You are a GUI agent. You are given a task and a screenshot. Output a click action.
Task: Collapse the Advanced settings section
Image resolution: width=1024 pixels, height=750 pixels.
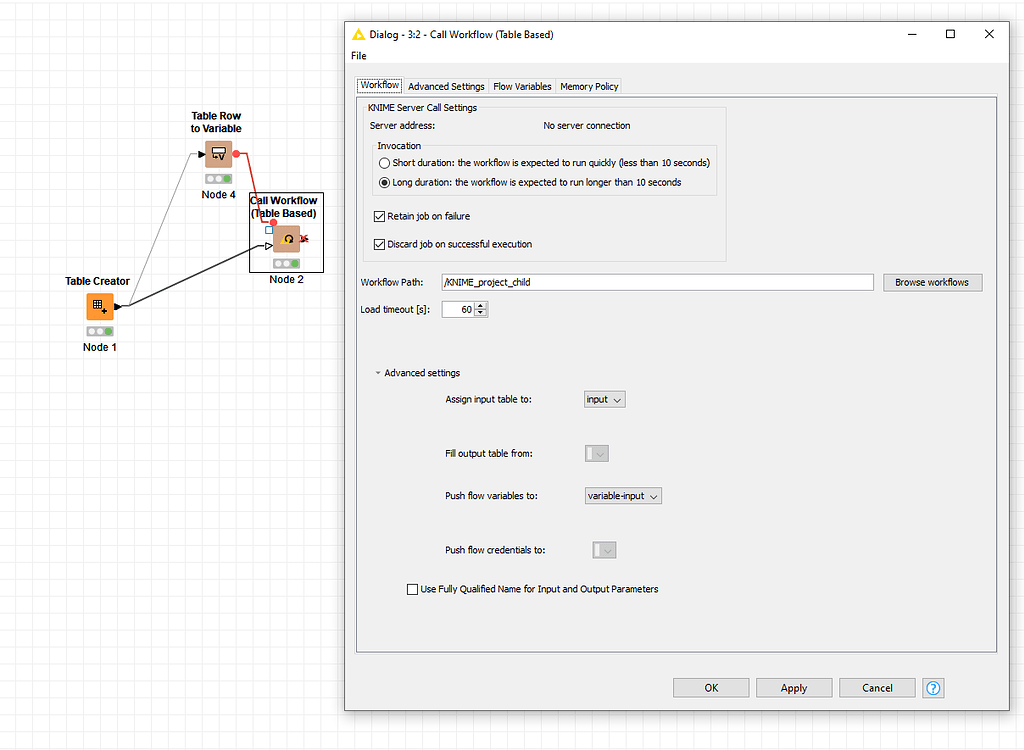[380, 372]
